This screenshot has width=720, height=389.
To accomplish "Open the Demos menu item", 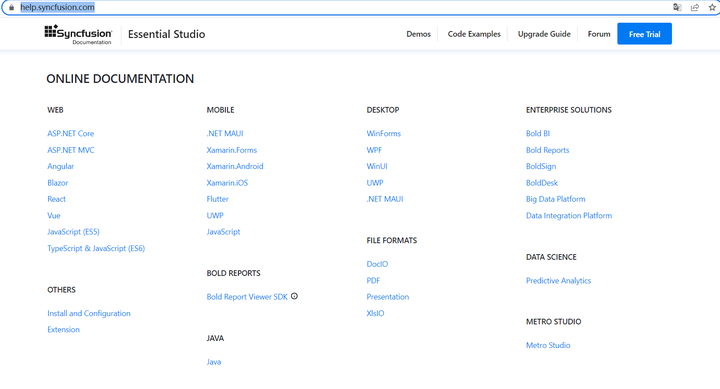I will tap(418, 34).
